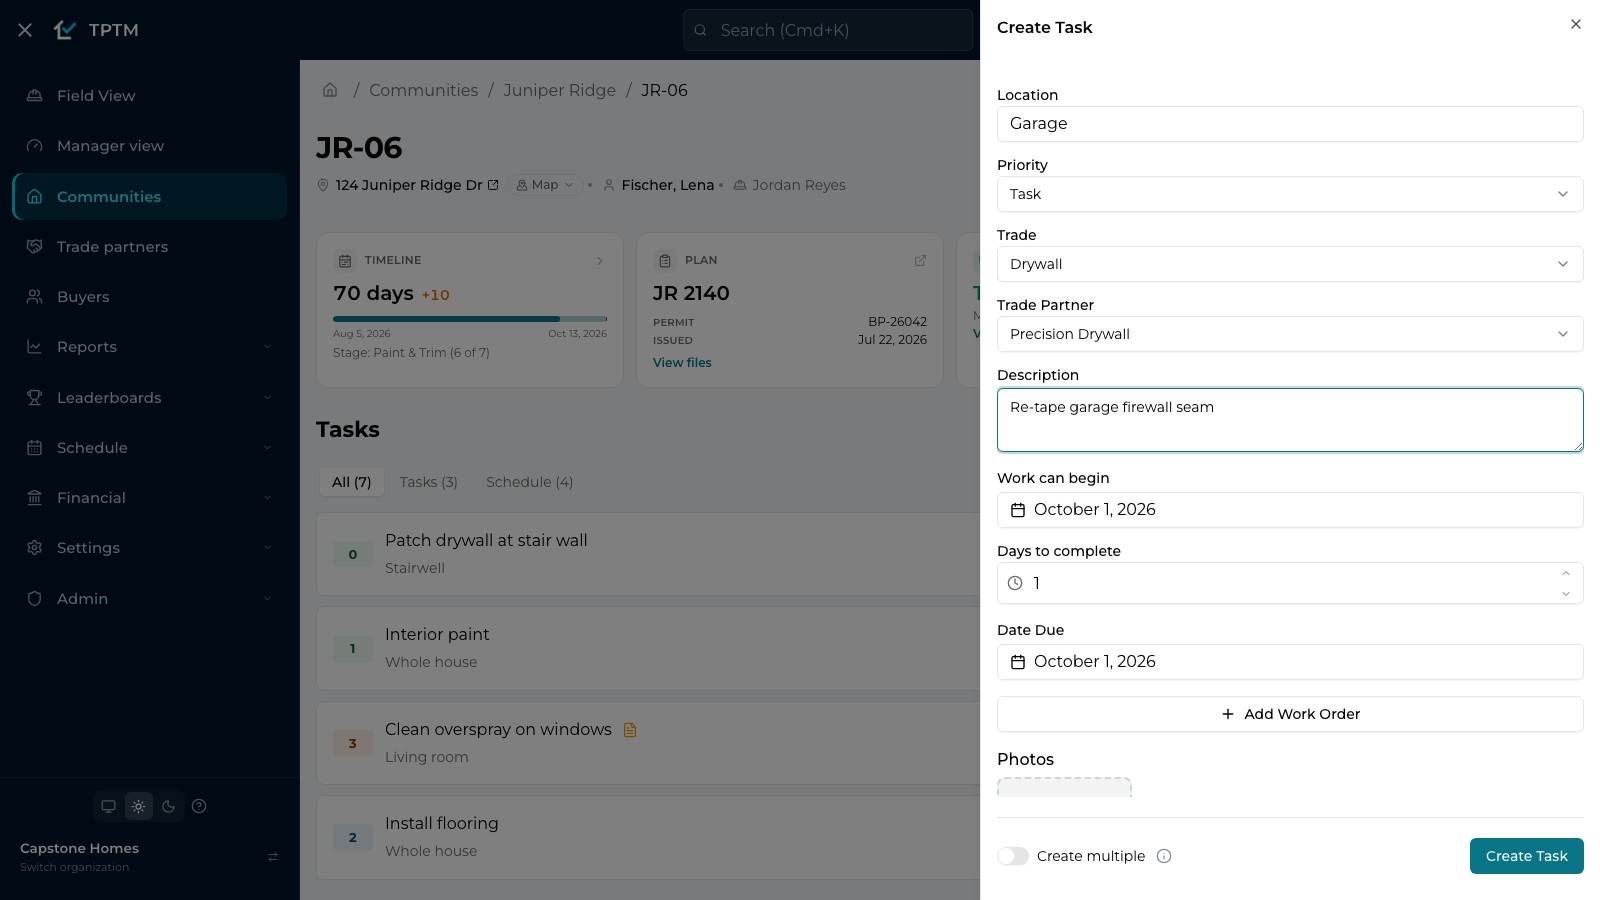Increment Days to complete stepper up
Viewport: 1600px width, 900px height.
click(x=1566, y=573)
